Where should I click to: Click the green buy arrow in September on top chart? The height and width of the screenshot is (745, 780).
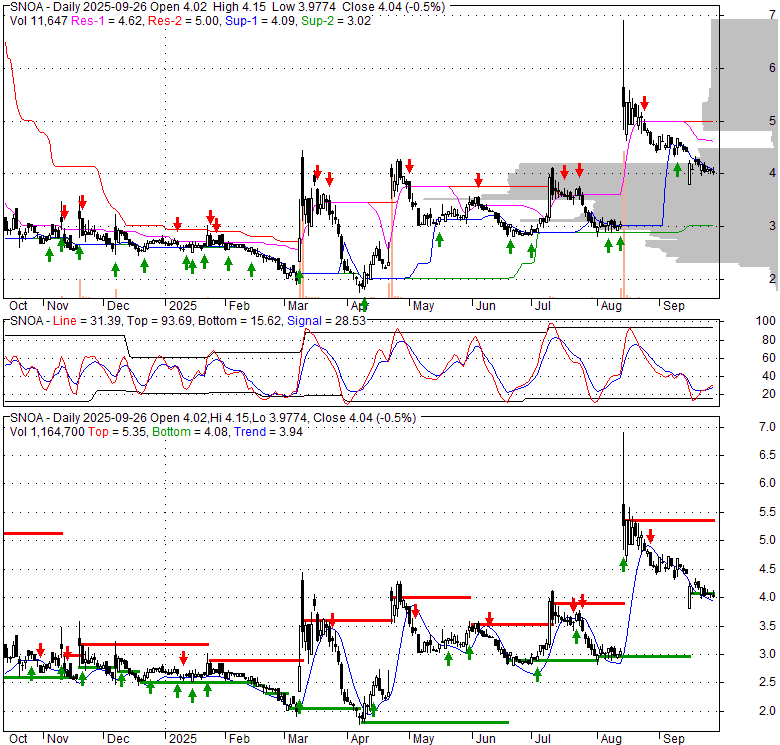coord(677,170)
